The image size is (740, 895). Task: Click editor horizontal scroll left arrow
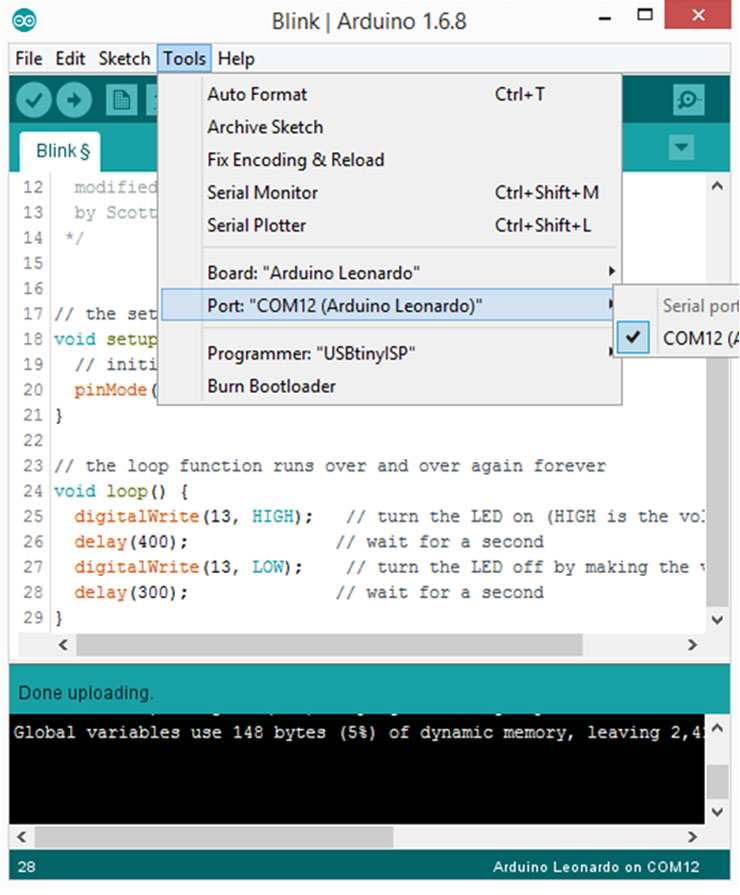[x=63, y=645]
